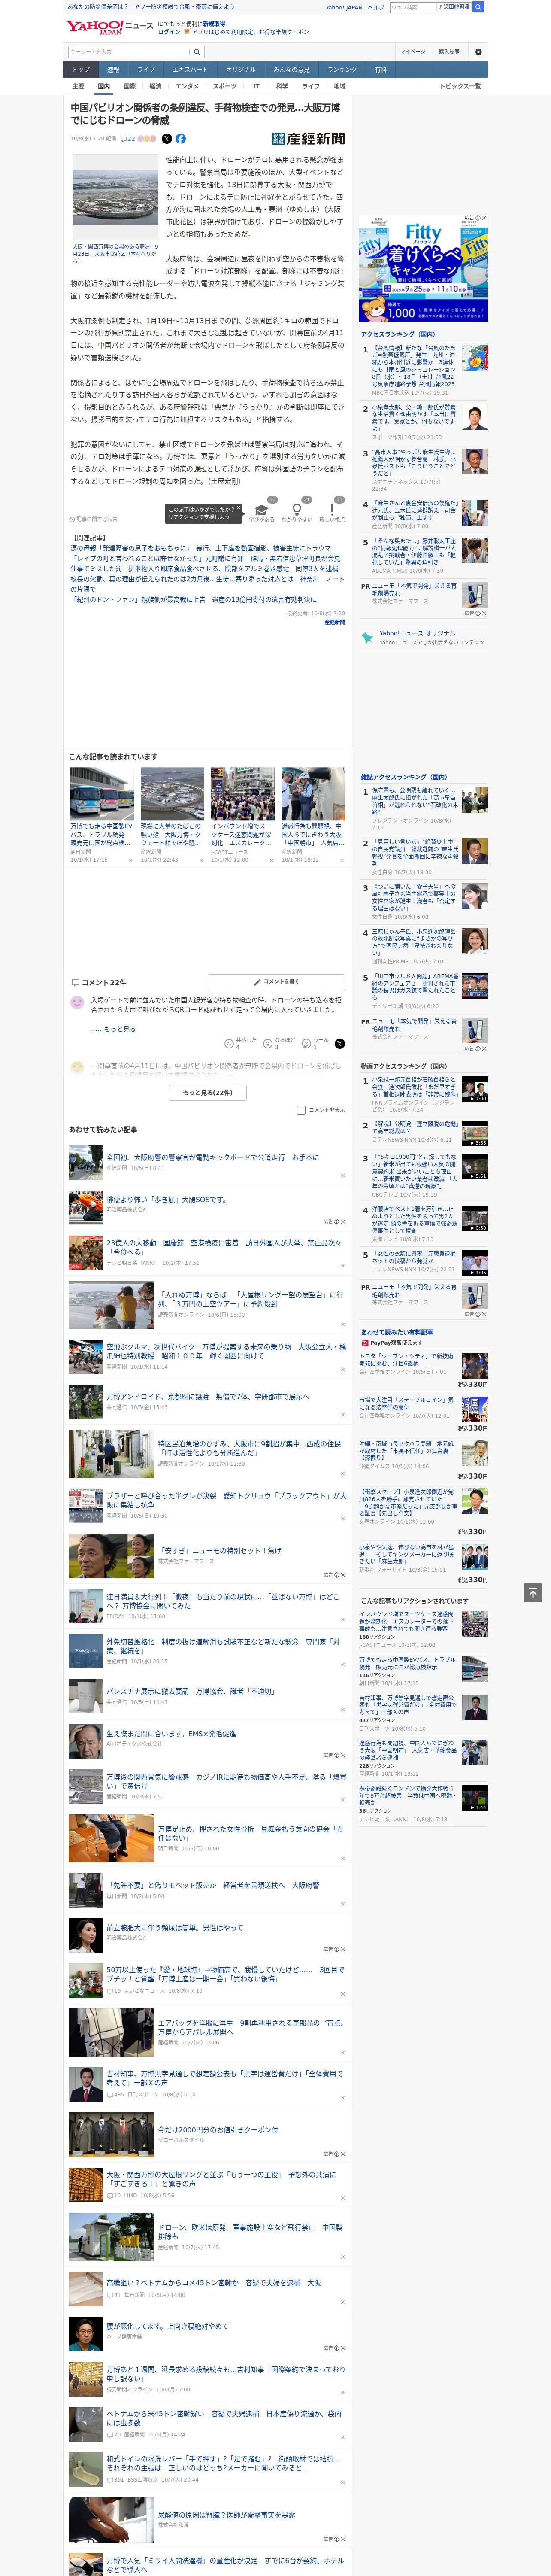Share article on X icon under headline

pos(167,139)
